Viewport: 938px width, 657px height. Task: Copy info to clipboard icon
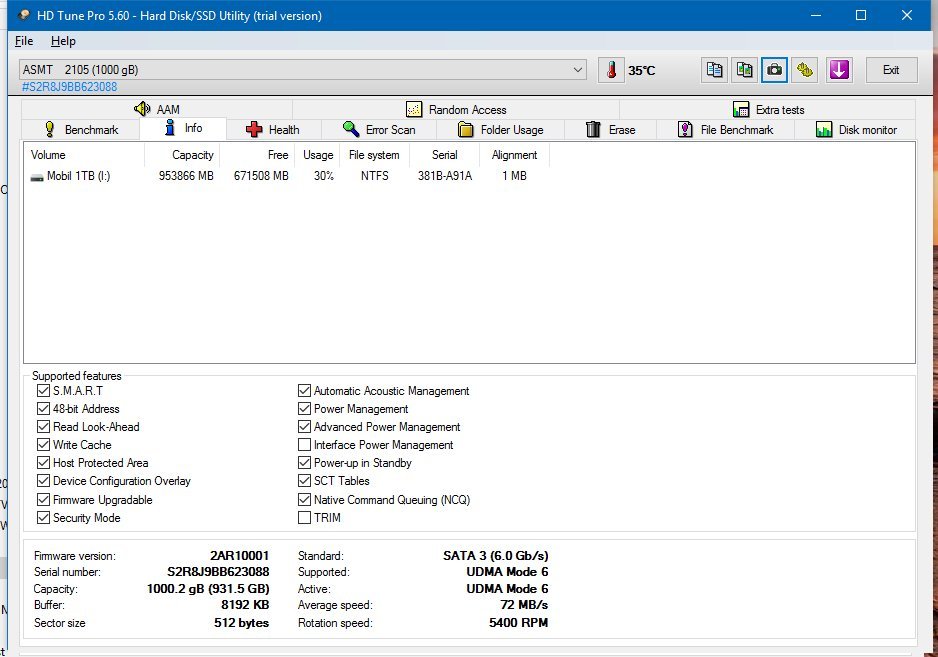point(714,70)
